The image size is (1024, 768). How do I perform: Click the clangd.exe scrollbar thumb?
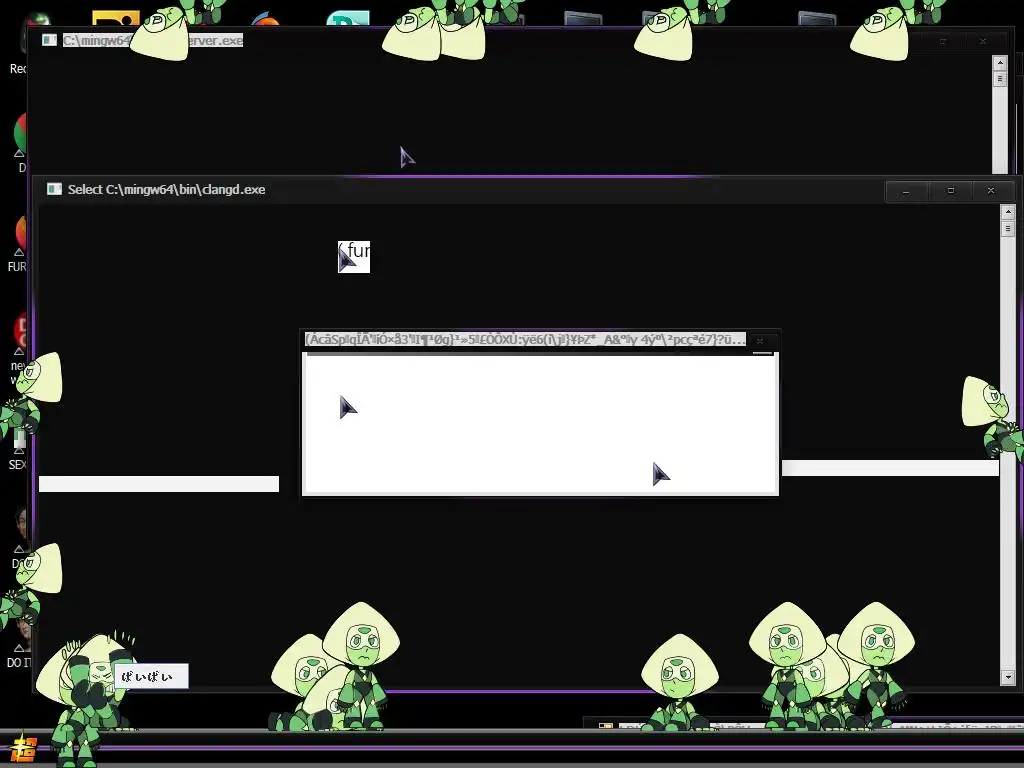coord(1008,229)
